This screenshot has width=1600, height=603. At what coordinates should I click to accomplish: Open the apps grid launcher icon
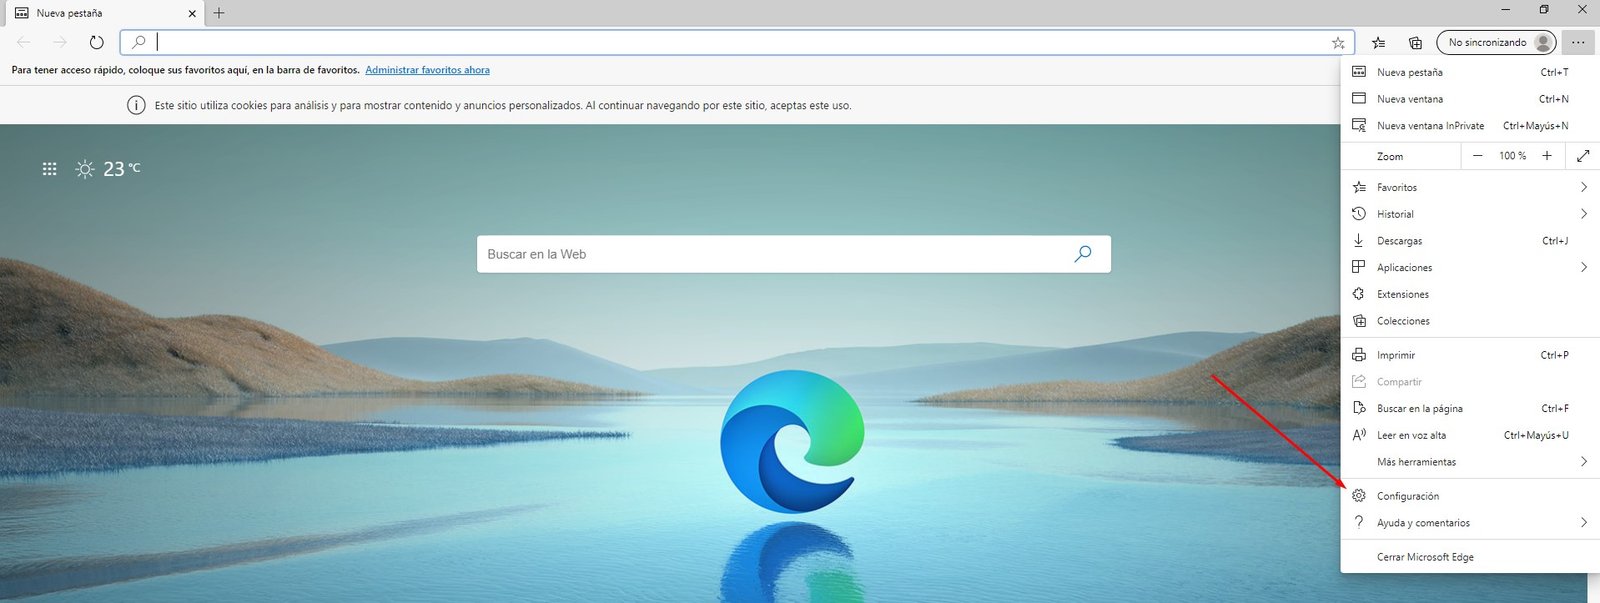[49, 169]
